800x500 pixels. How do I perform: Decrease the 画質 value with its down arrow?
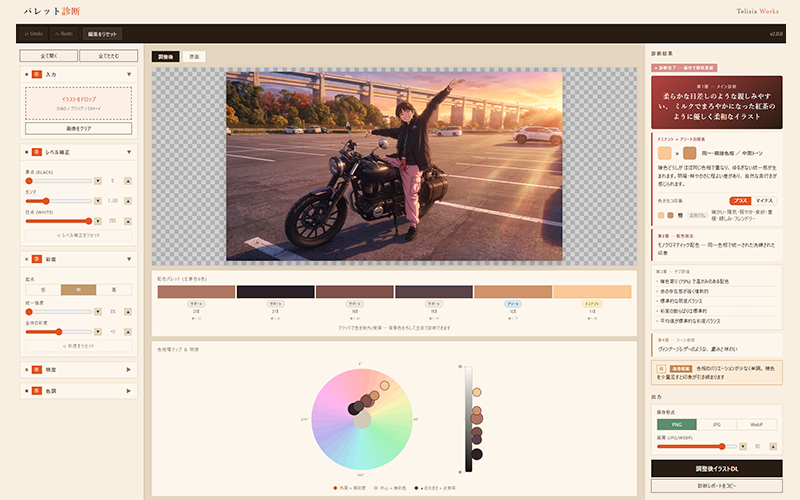point(743,446)
